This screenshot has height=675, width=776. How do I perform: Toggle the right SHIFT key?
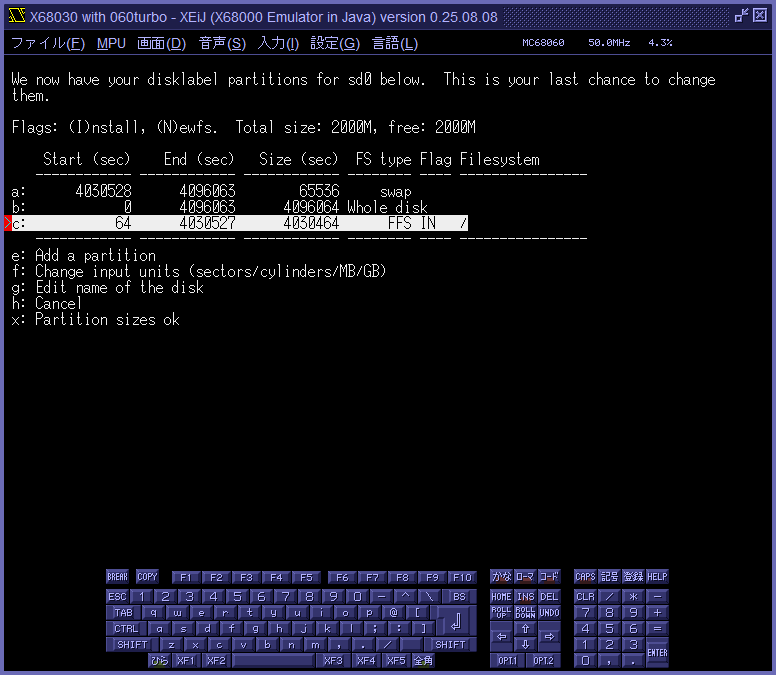coord(450,644)
